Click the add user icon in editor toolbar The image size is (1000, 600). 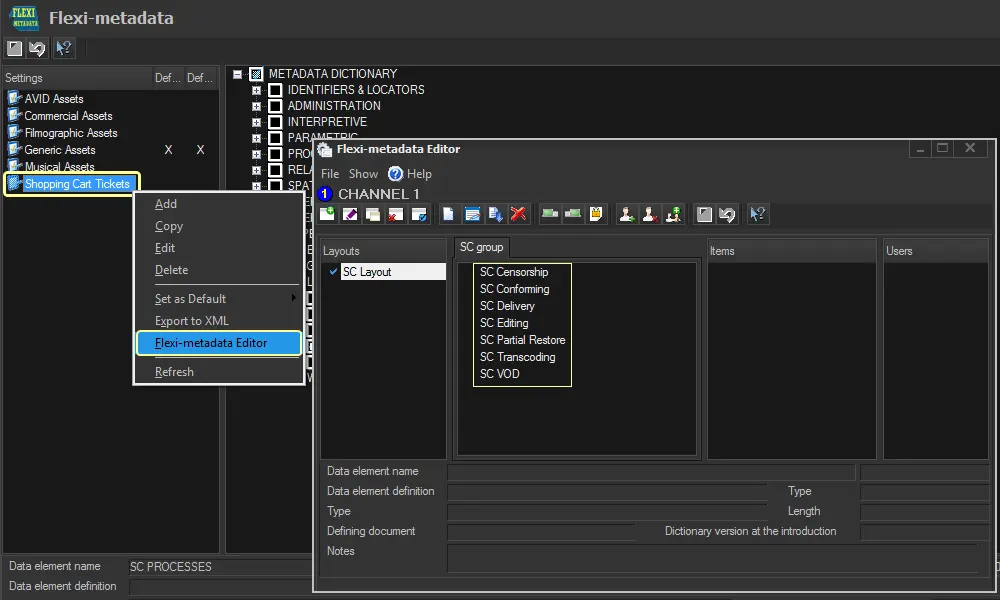pos(627,214)
